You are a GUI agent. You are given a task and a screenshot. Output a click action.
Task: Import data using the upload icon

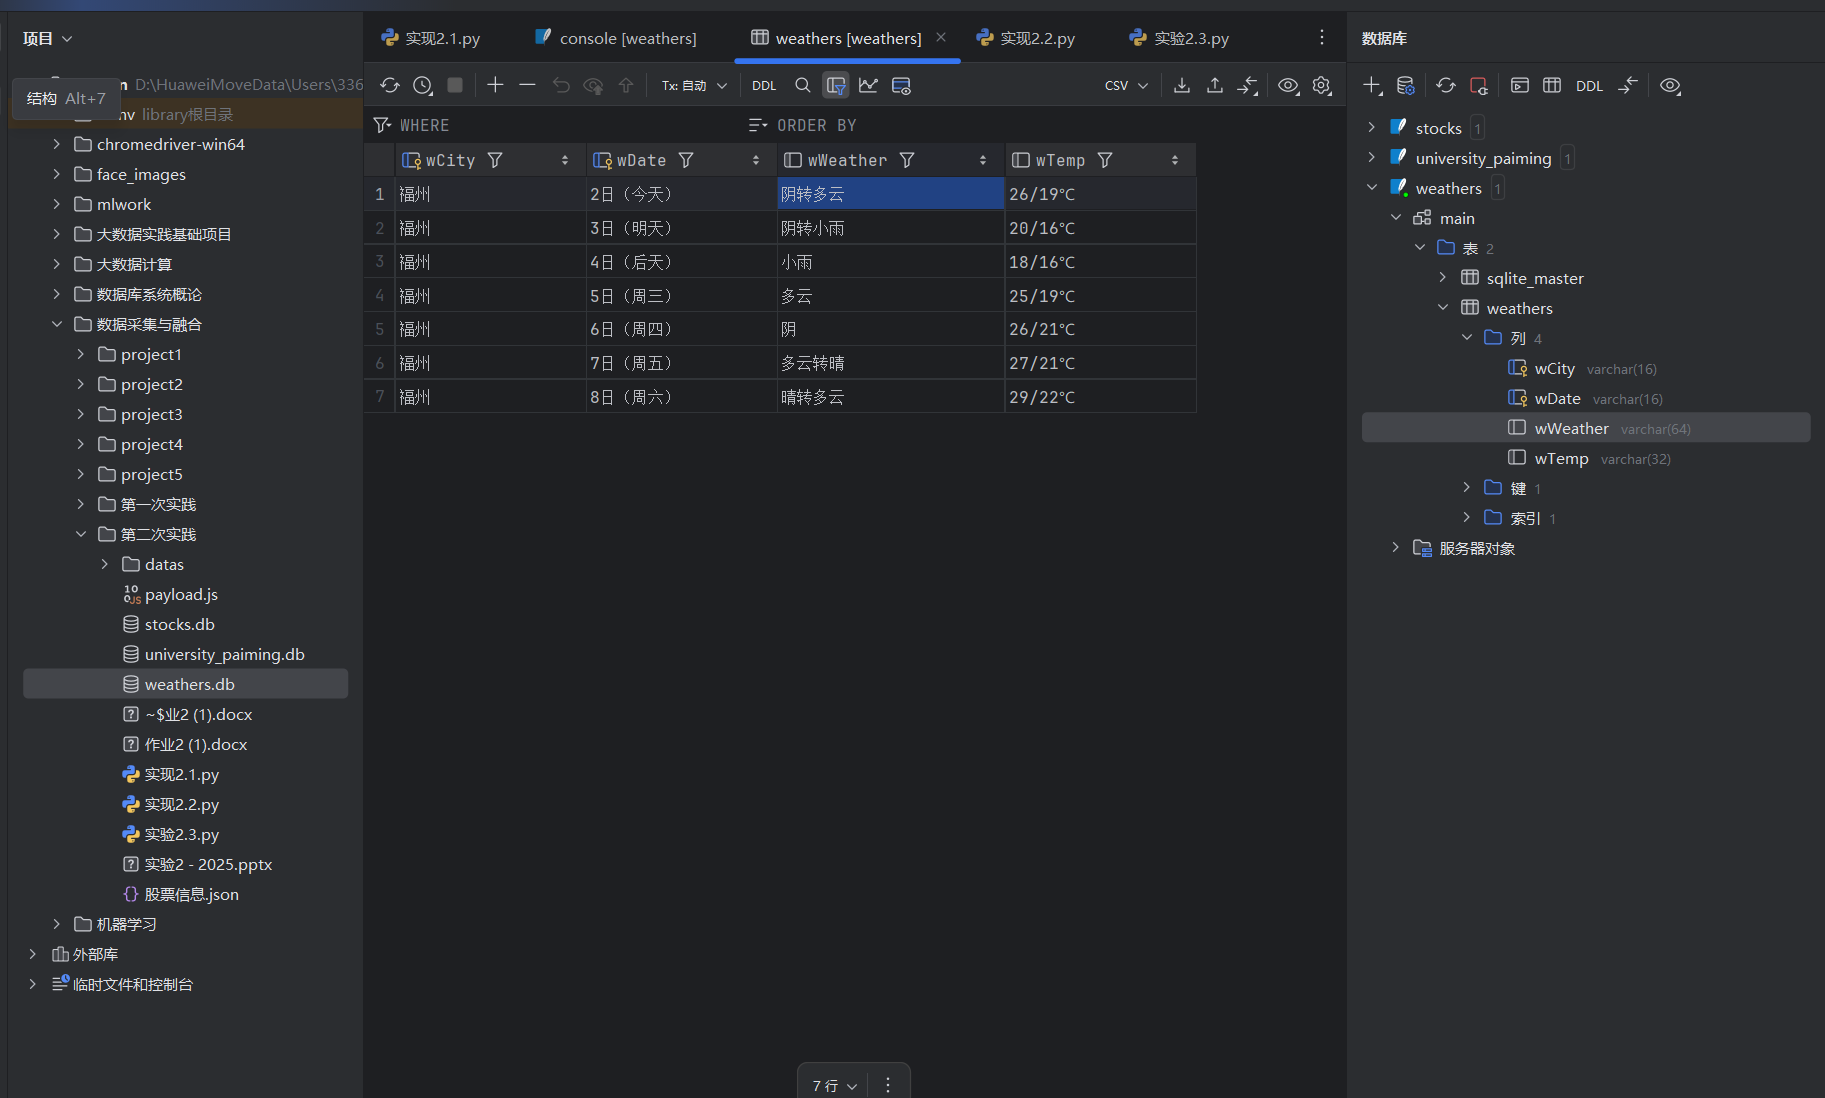coord(1215,86)
